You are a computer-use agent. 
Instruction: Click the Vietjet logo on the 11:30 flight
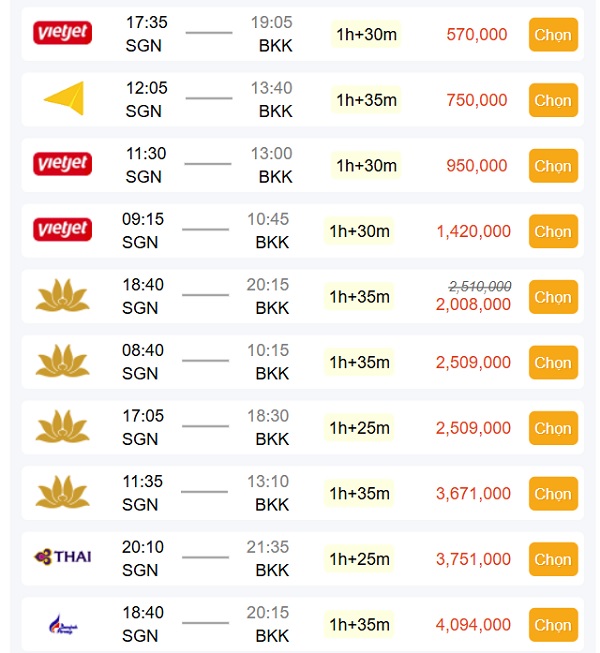pyautogui.click(x=63, y=165)
